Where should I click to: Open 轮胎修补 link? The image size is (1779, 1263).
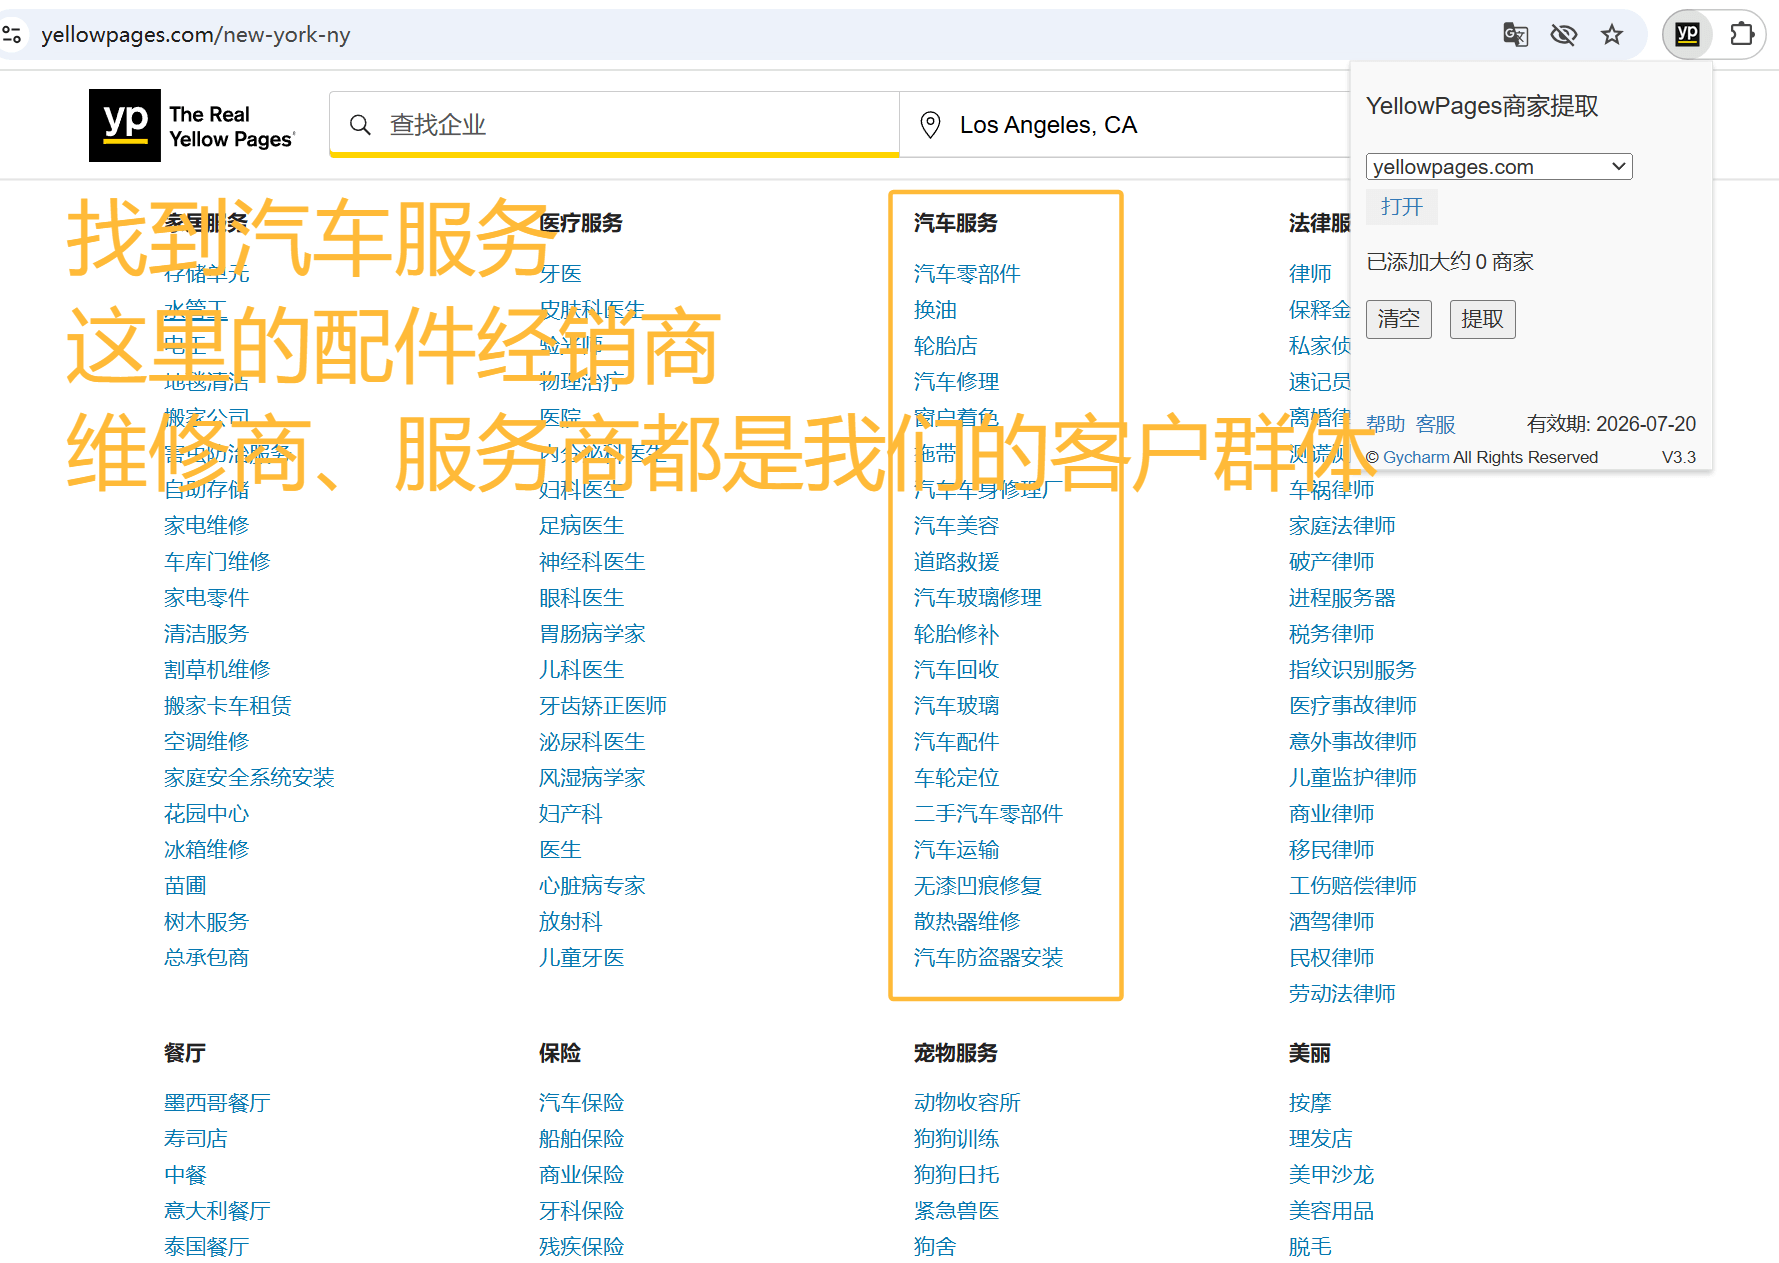pyautogui.click(x=957, y=634)
